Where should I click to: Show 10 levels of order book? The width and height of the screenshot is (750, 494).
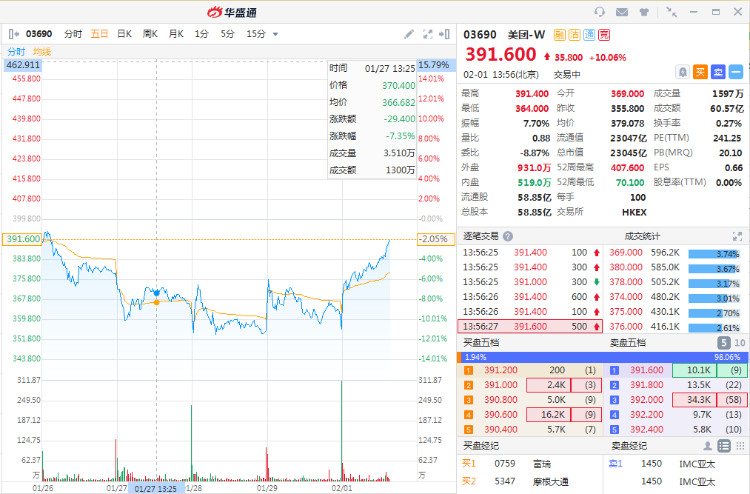739,343
